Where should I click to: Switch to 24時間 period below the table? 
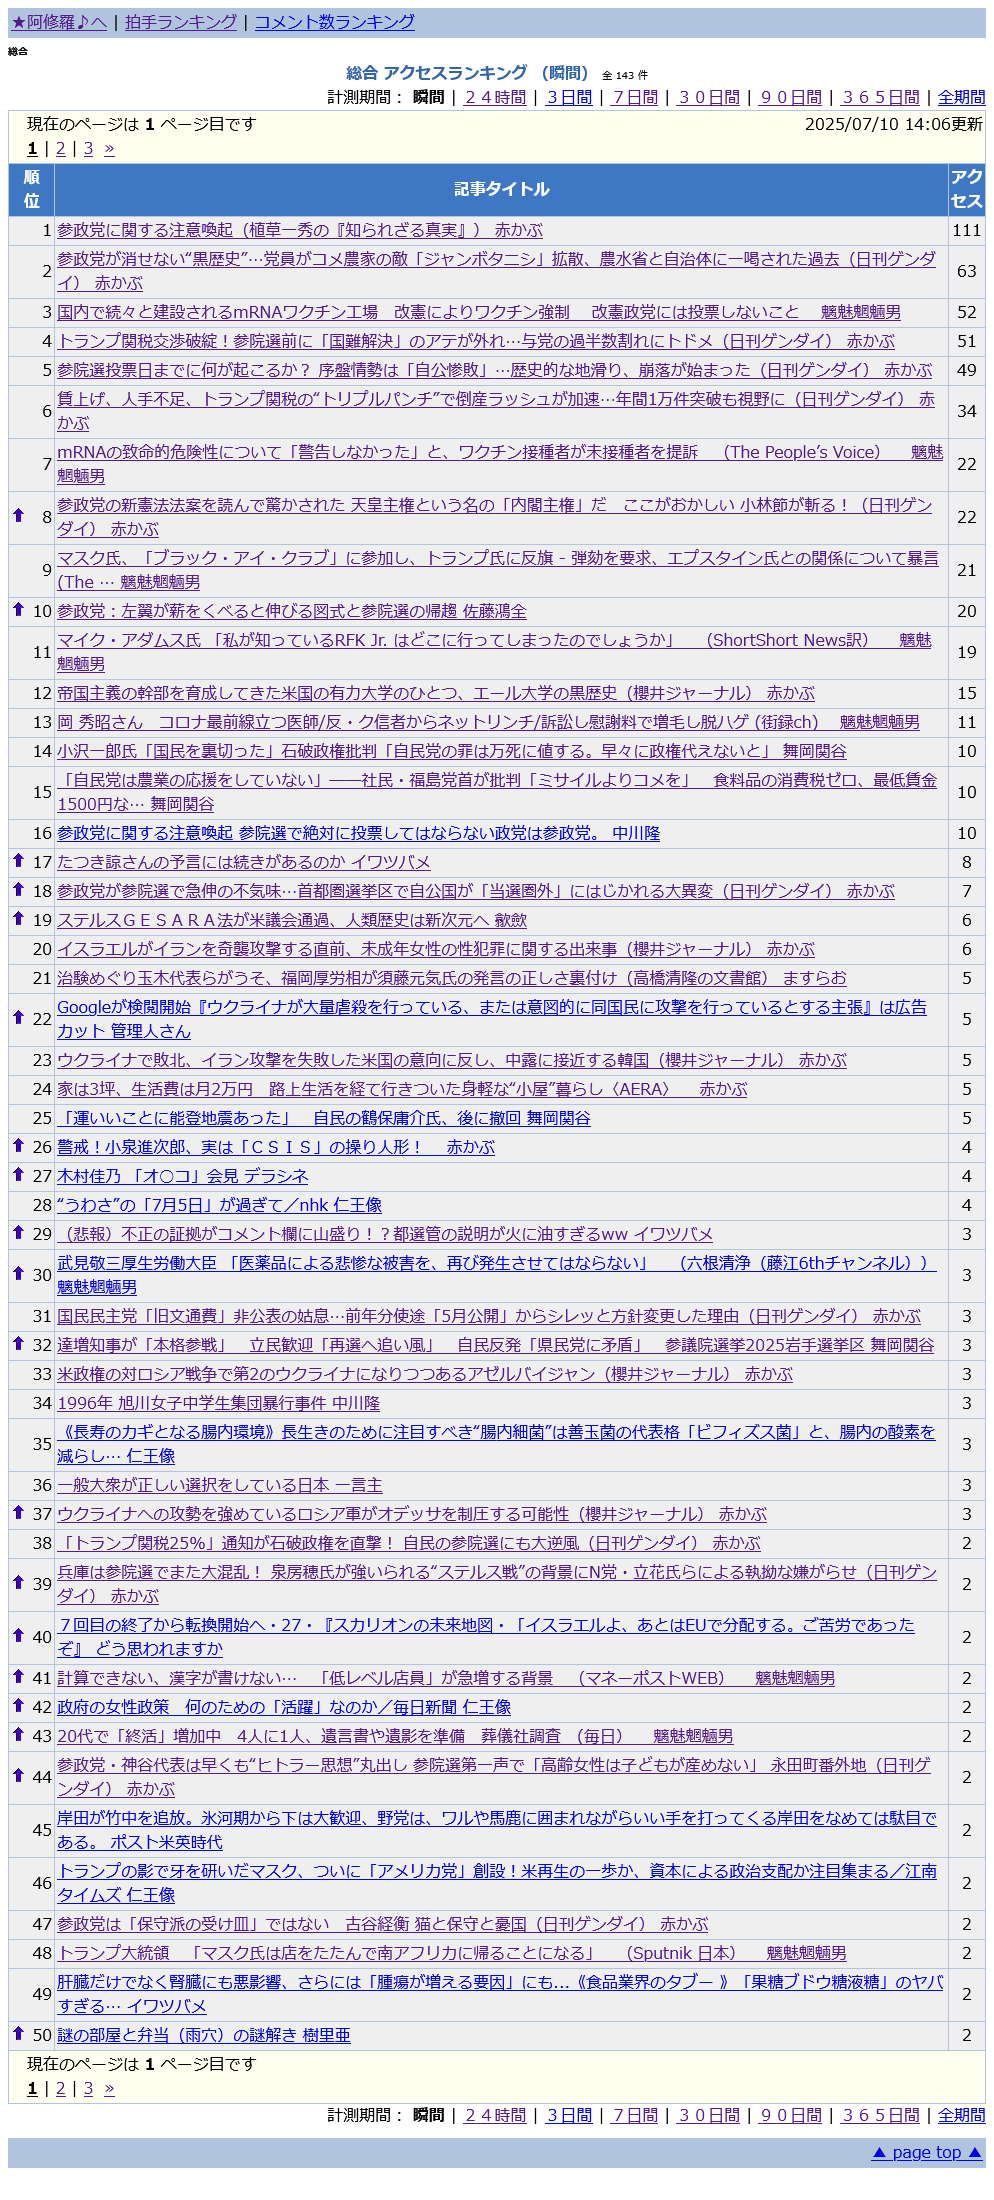(496, 2115)
